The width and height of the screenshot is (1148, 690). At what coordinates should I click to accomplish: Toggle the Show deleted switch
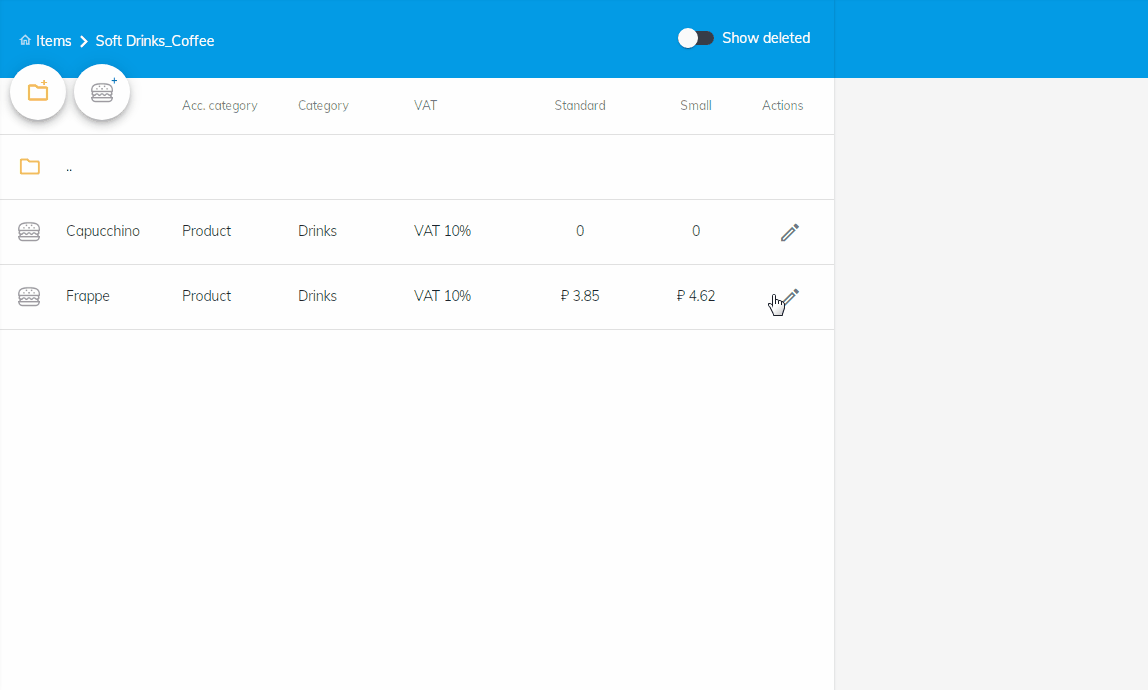[x=696, y=38]
